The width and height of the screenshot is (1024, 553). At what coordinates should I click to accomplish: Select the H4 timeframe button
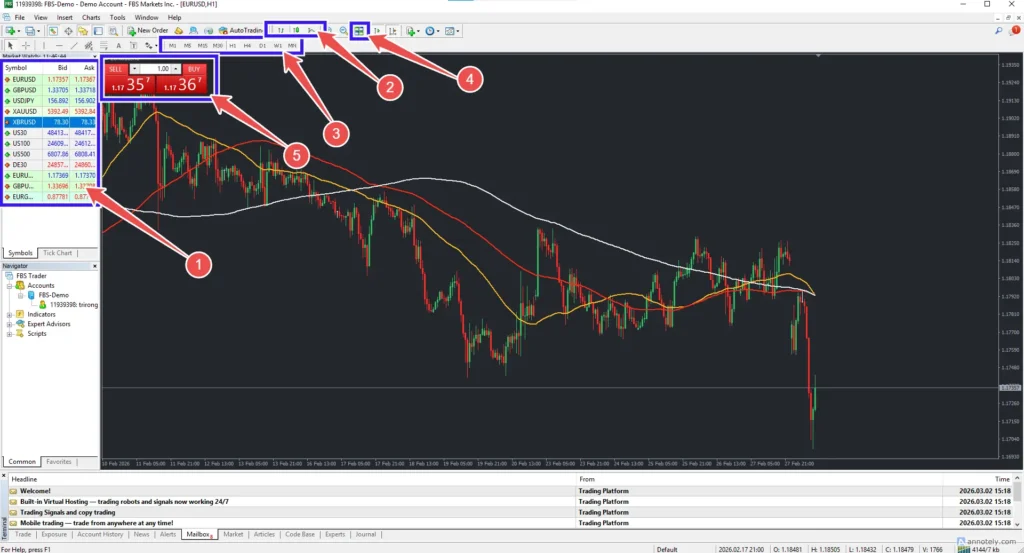(x=247, y=46)
